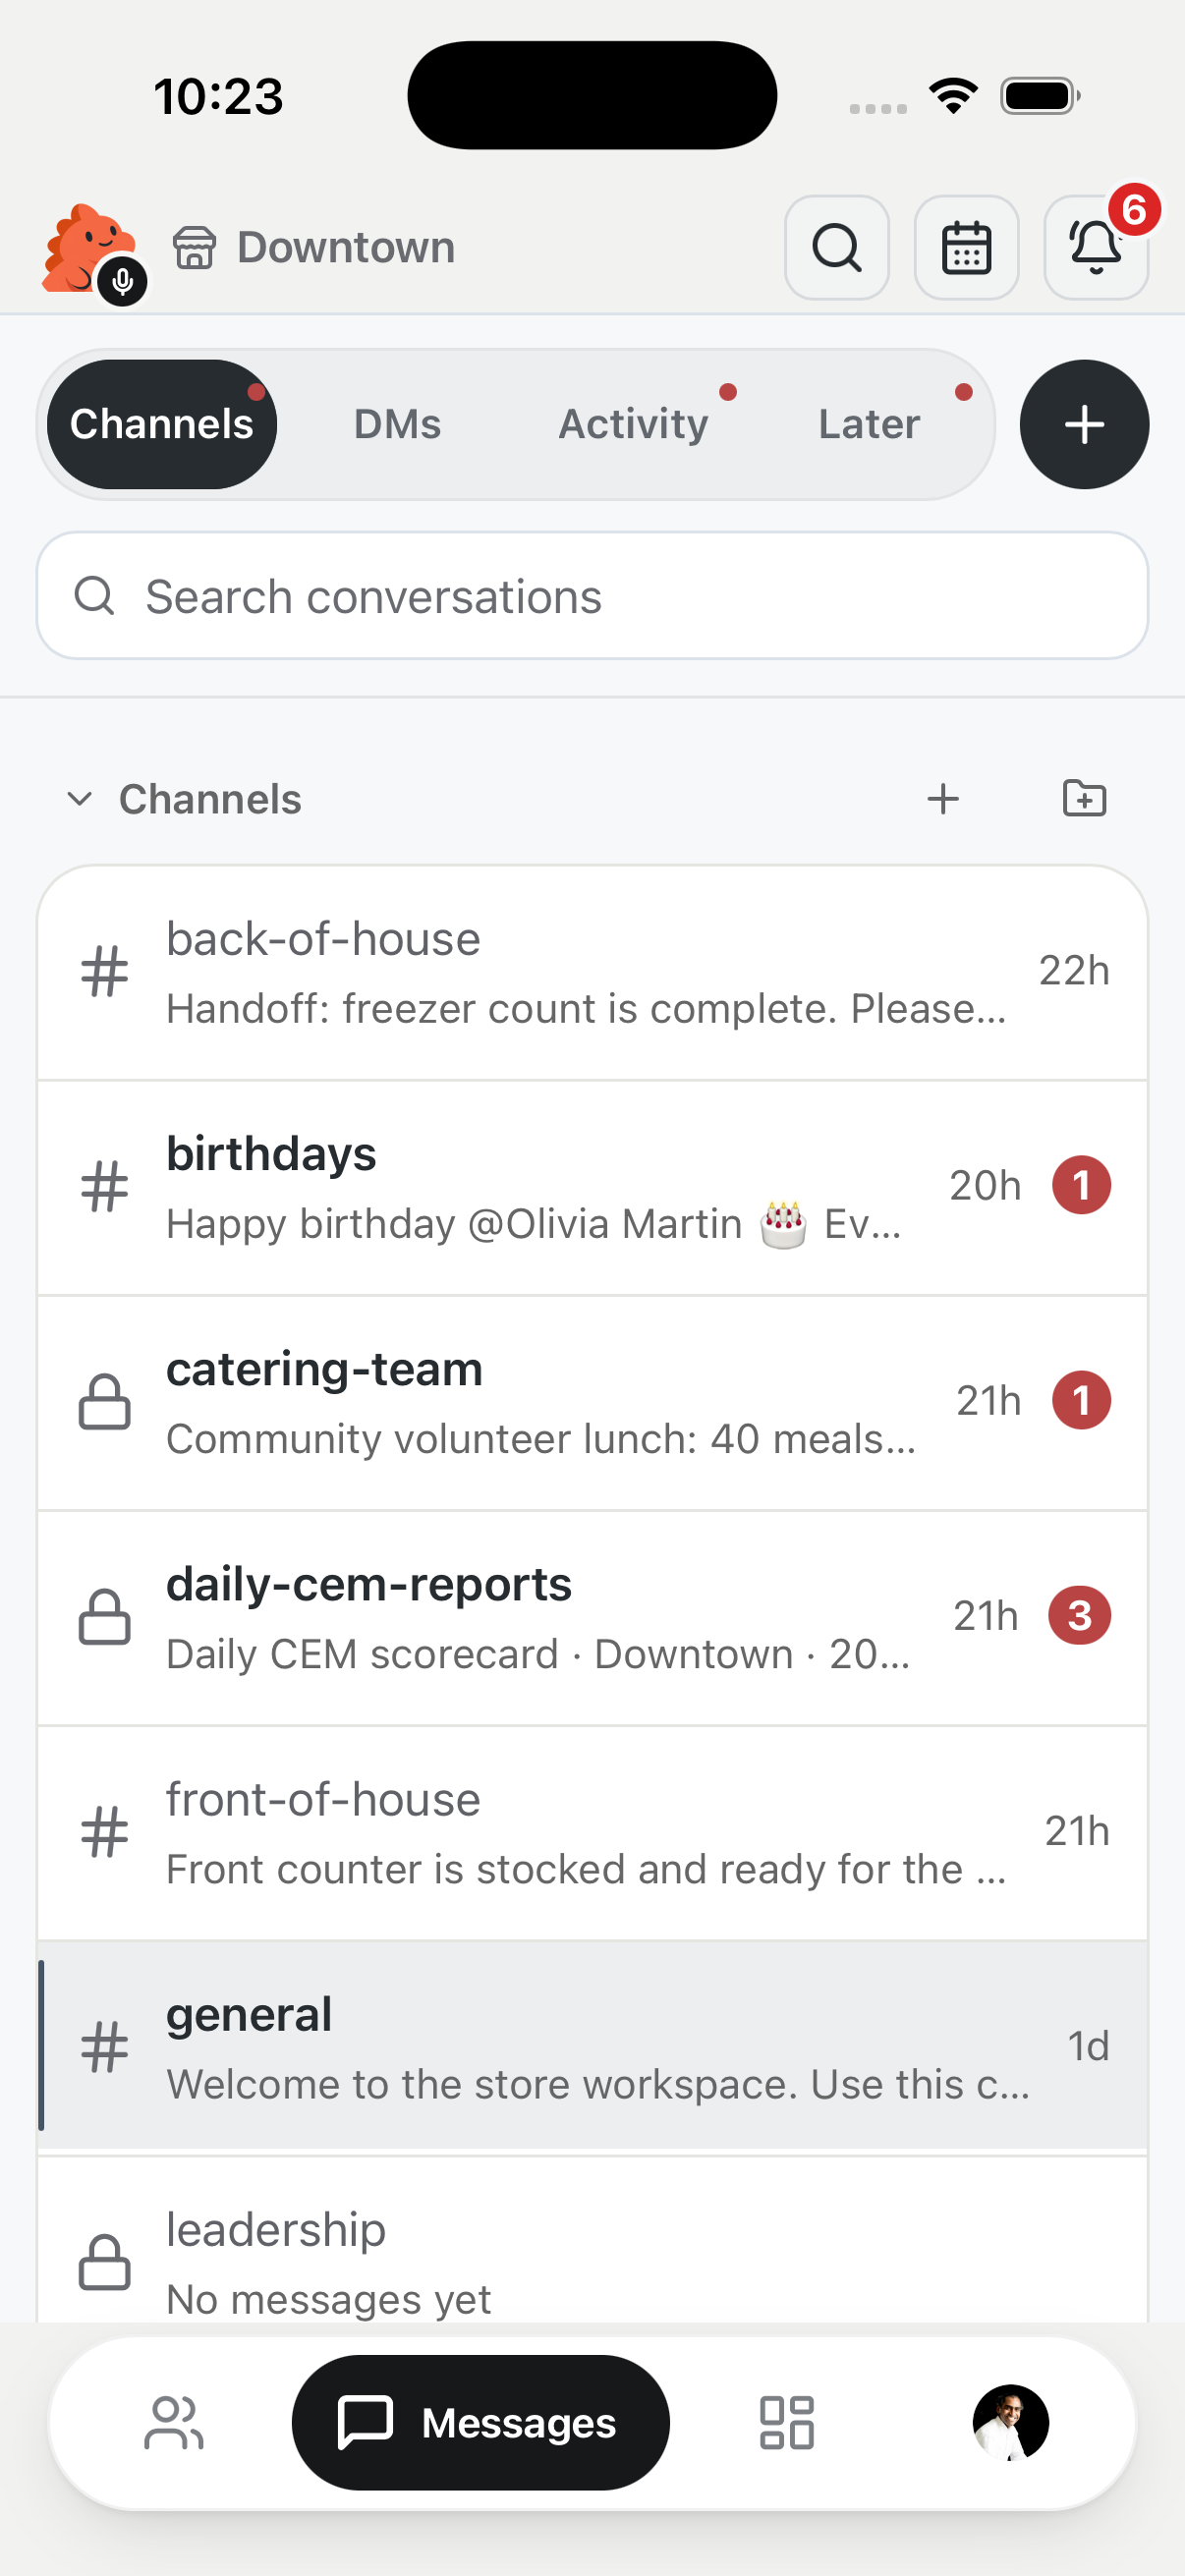Switch to the Channels tab
Image resolution: width=1185 pixels, height=2576 pixels.
tap(162, 424)
